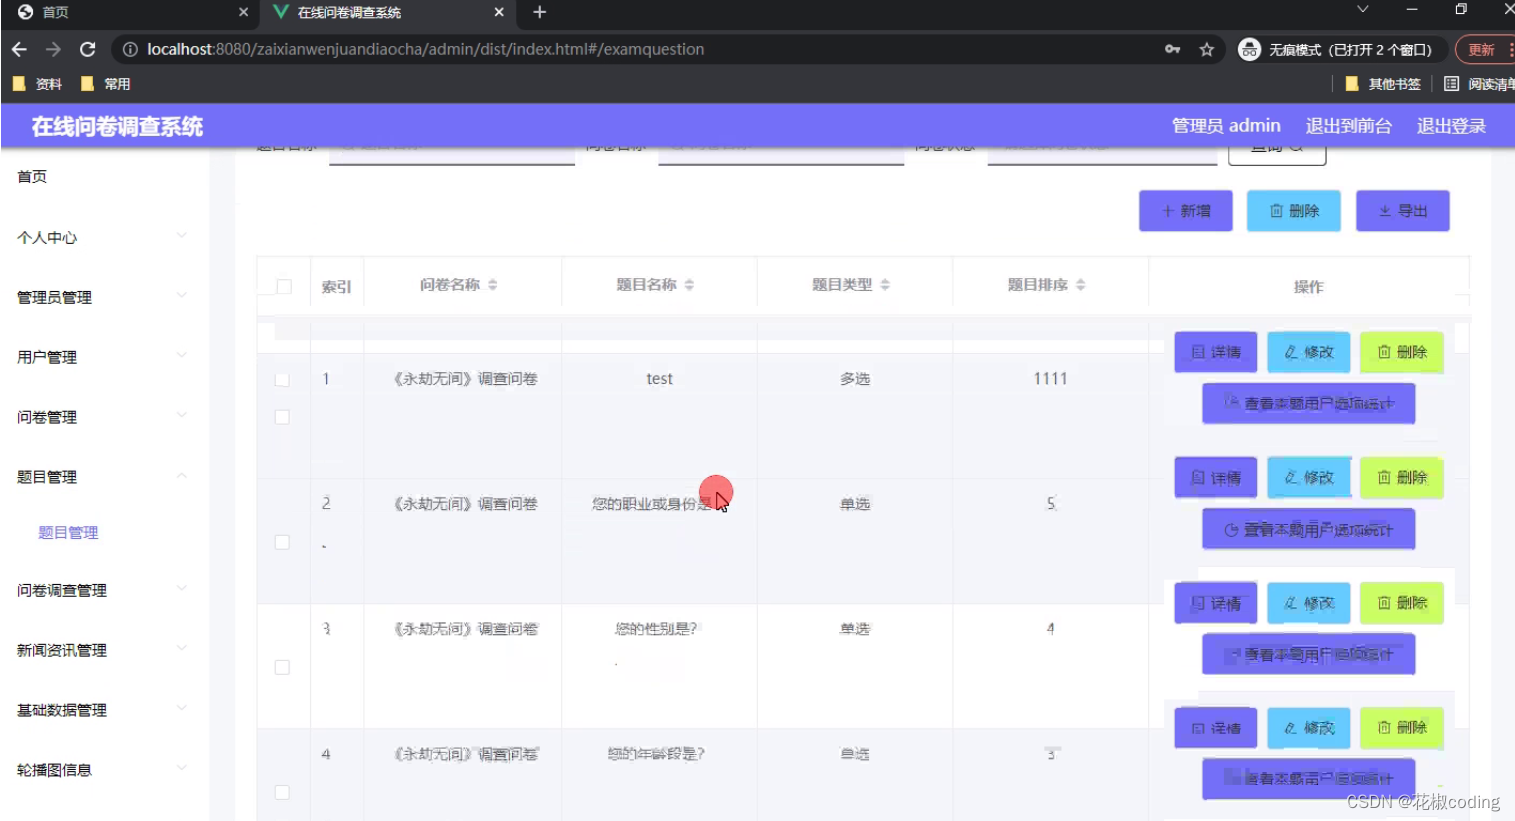Image resolution: width=1515 pixels, height=821 pixels.
Task: Open the 首页 item in sidebar
Action: pos(31,177)
